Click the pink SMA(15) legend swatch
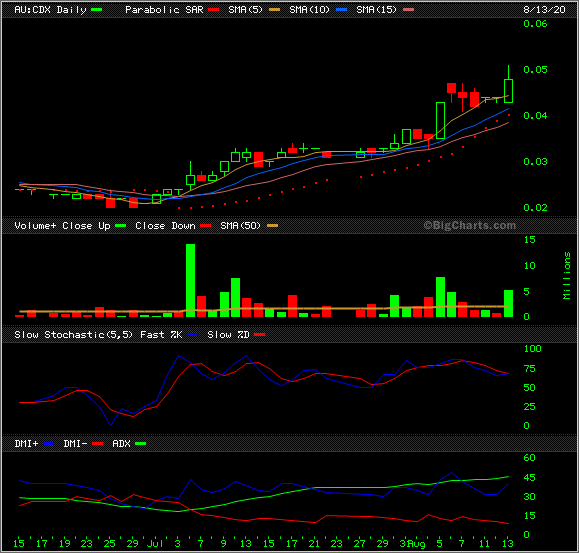The image size is (579, 553). coord(408,10)
